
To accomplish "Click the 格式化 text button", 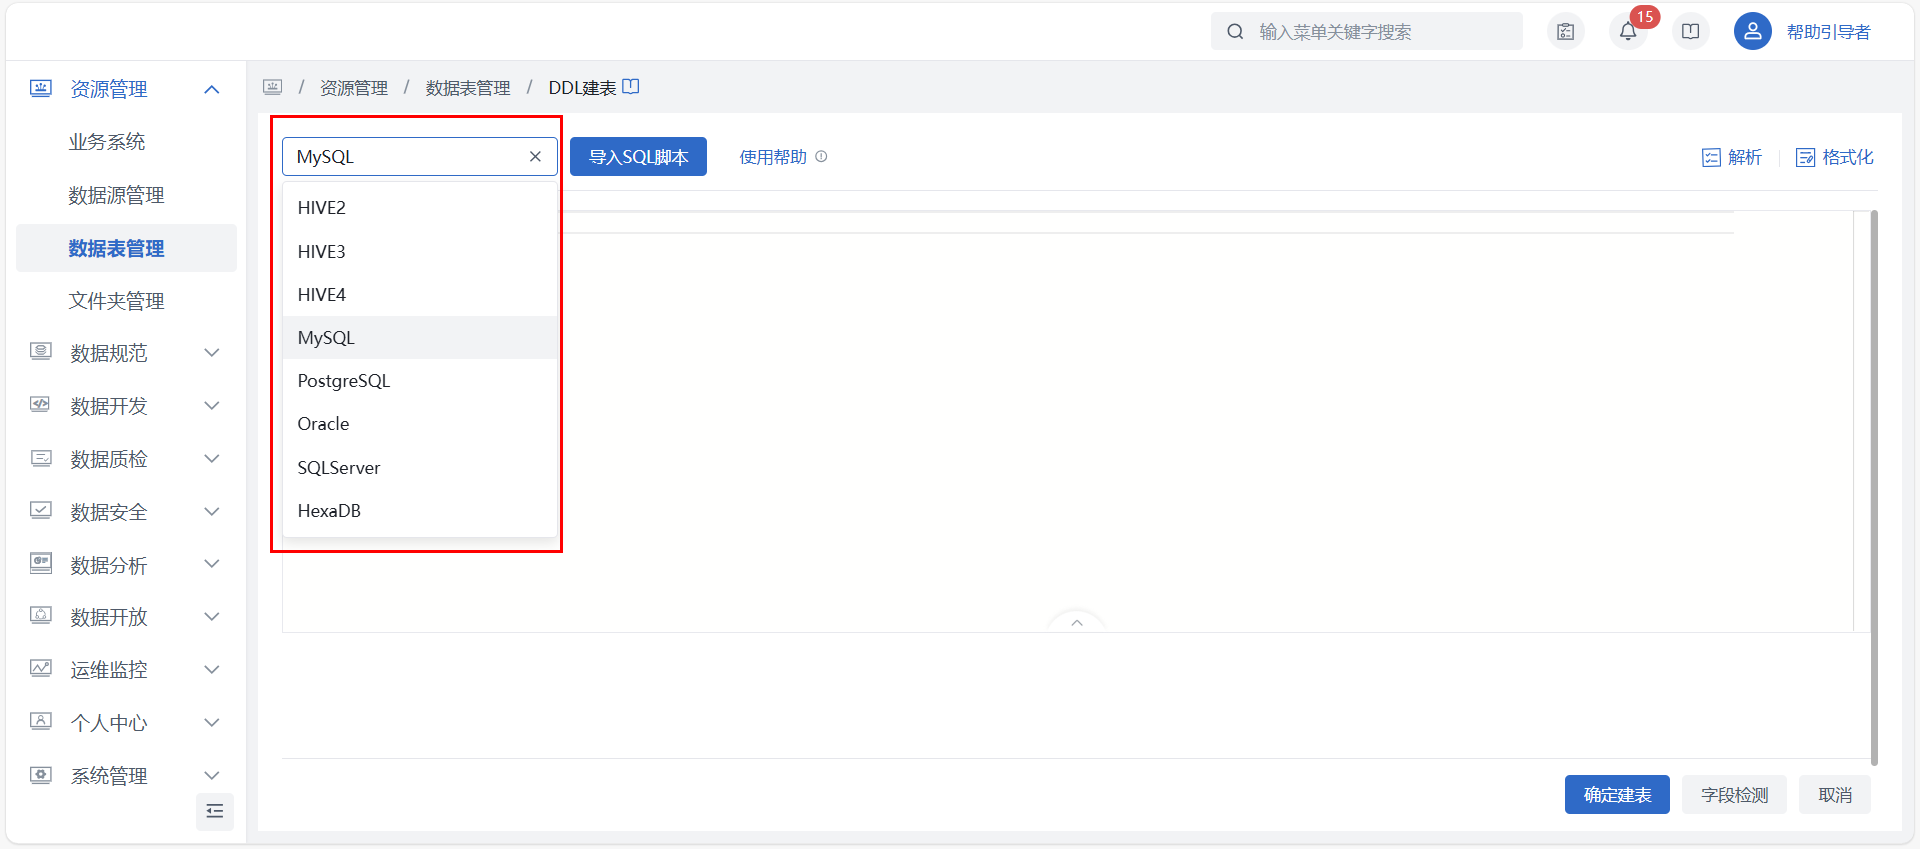I will pyautogui.click(x=1848, y=157).
